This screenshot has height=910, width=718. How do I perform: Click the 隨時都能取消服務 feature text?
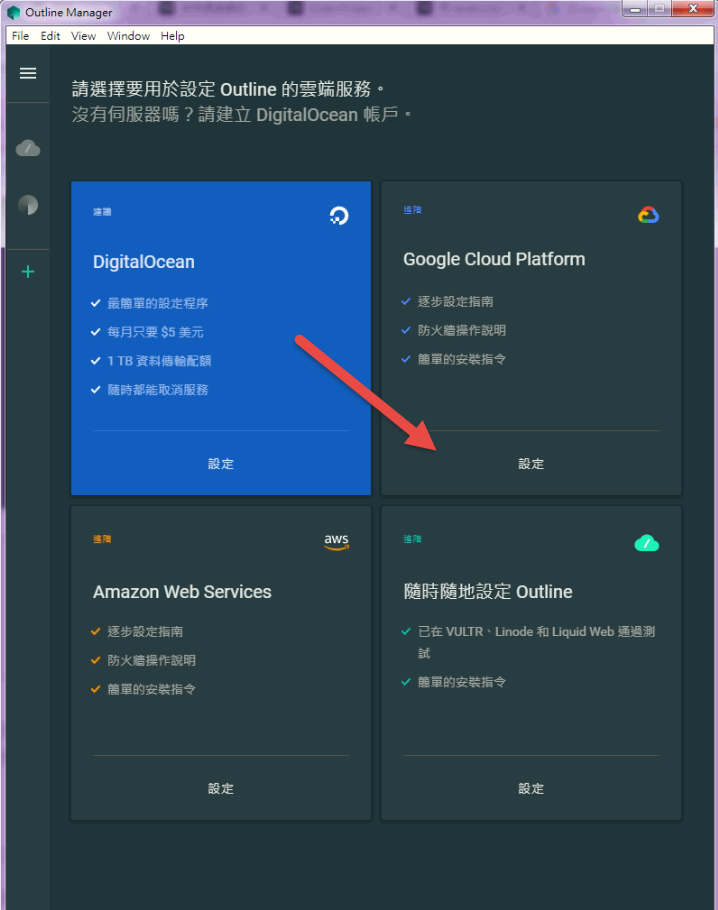click(158, 390)
